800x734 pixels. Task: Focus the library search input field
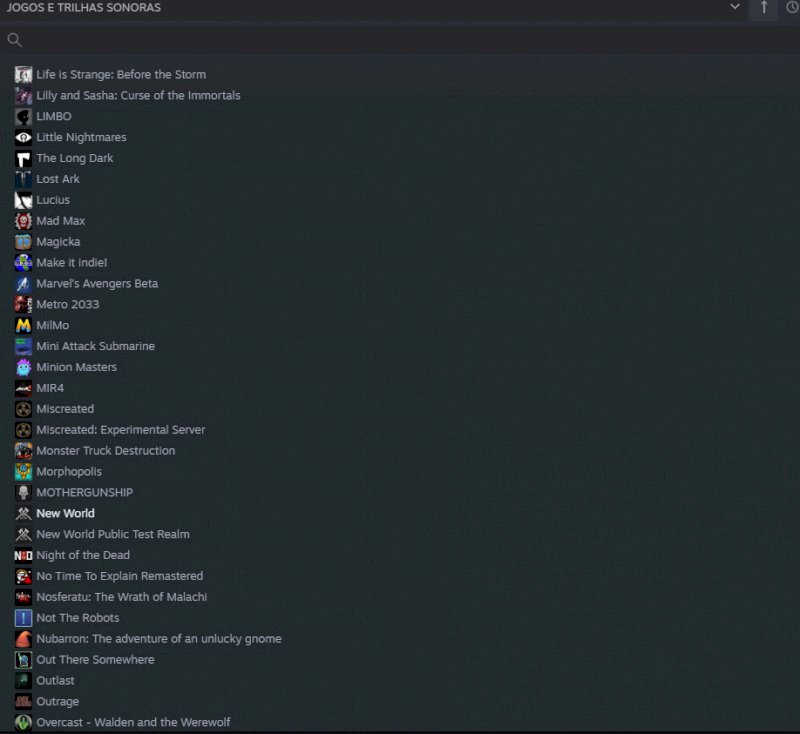[x=400, y=40]
